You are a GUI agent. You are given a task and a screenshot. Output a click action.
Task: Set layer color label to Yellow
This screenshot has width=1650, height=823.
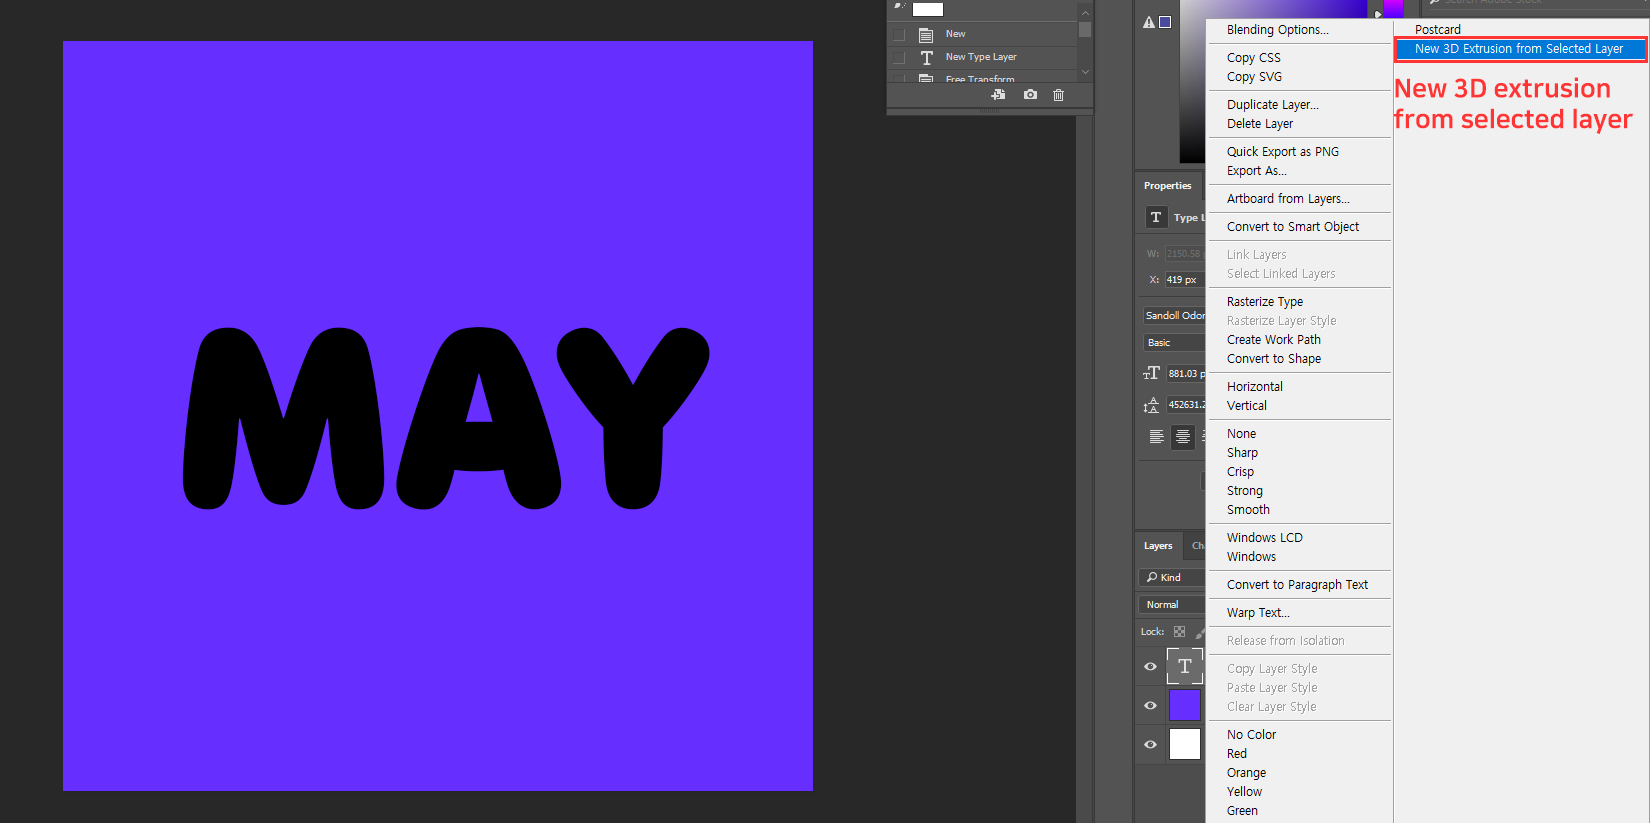1245,792
